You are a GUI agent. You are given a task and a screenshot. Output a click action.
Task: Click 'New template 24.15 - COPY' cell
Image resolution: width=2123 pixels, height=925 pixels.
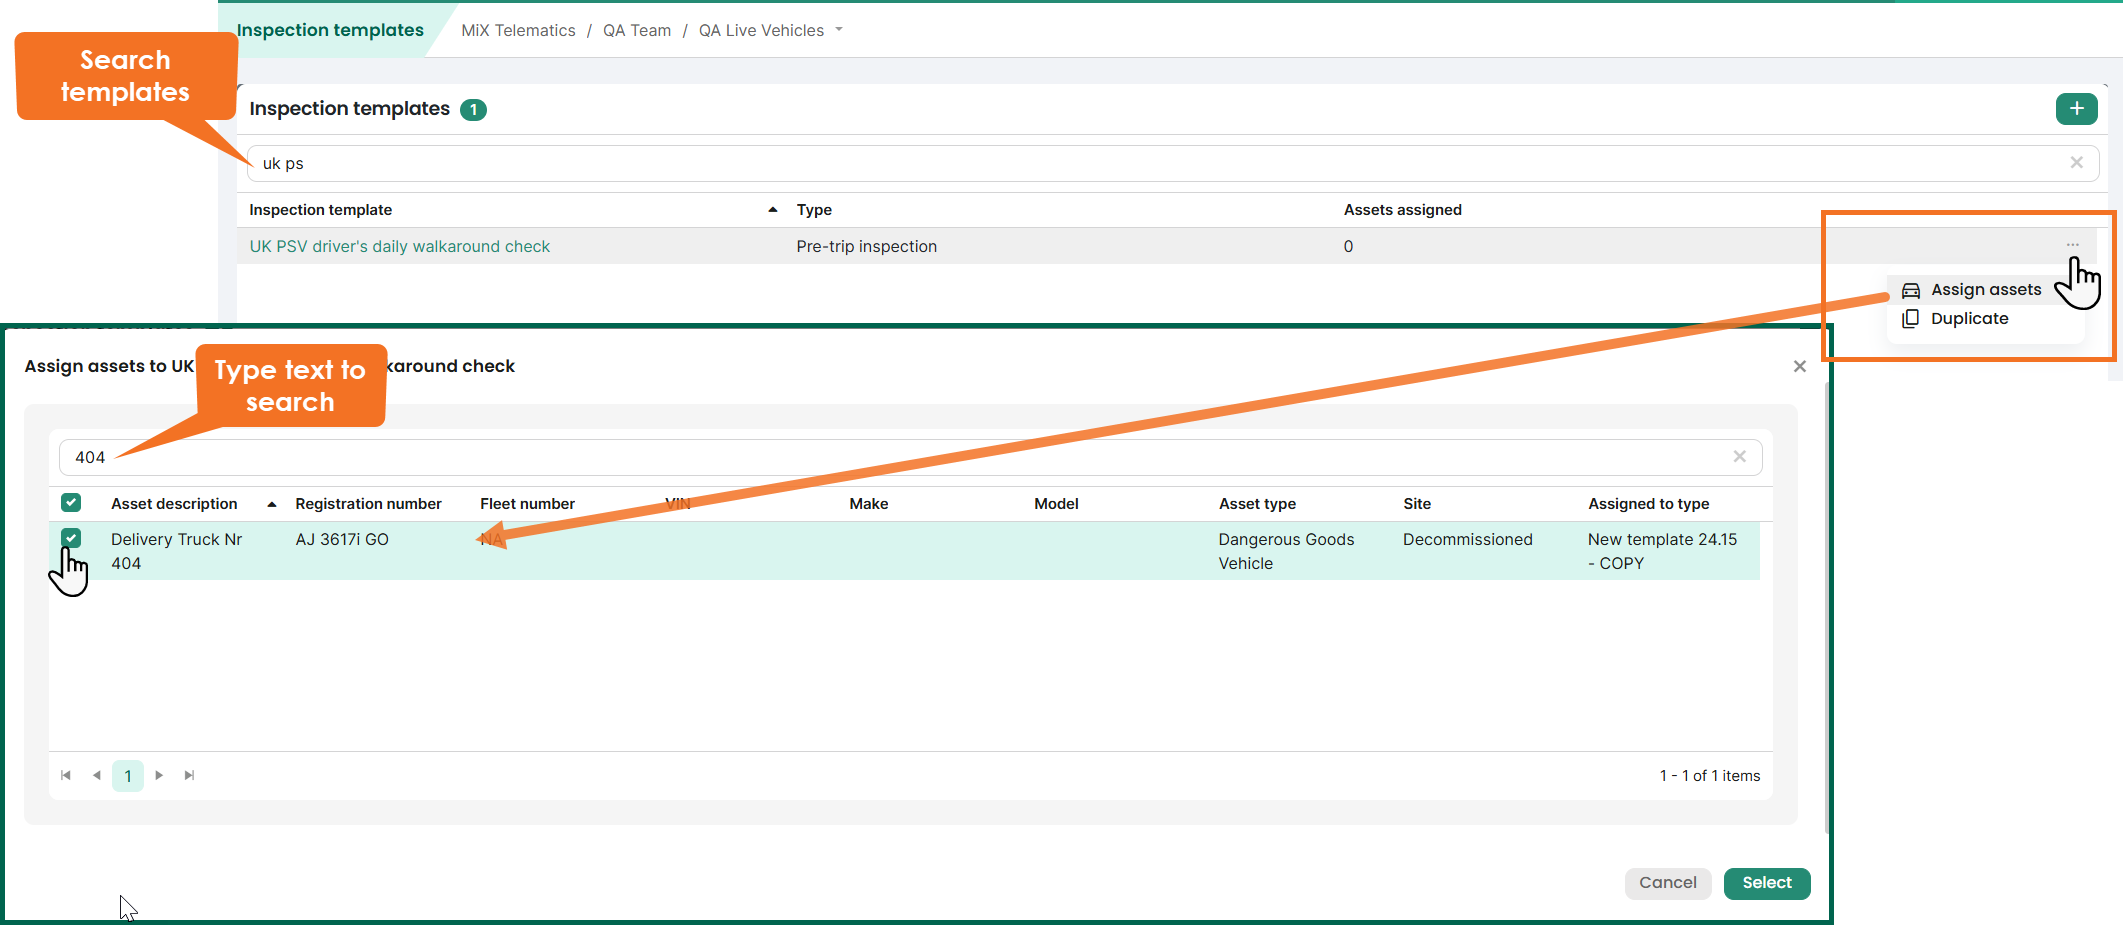[1662, 551]
